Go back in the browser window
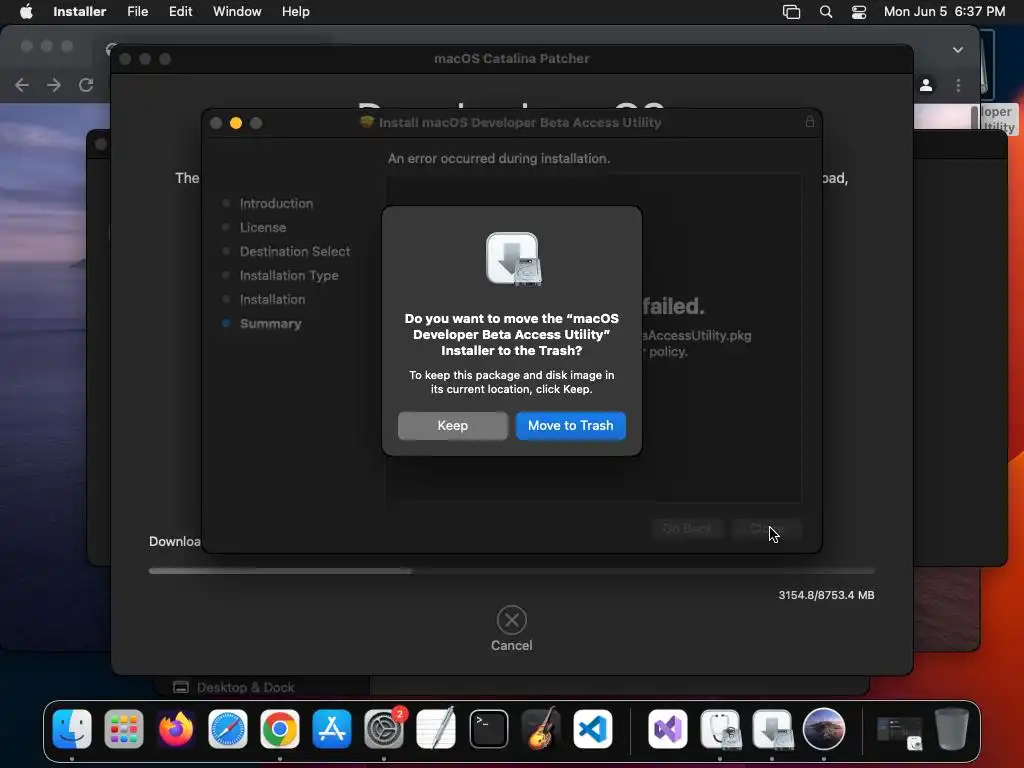Viewport: 1024px width, 768px height. tap(22, 85)
